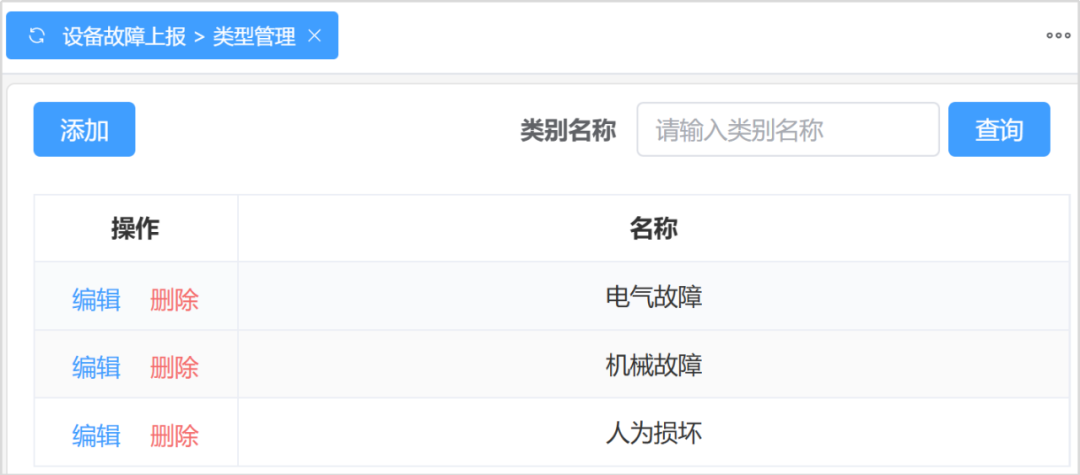1080x475 pixels.
Task: Click the 类别名称 field label
Action: [x=567, y=130]
